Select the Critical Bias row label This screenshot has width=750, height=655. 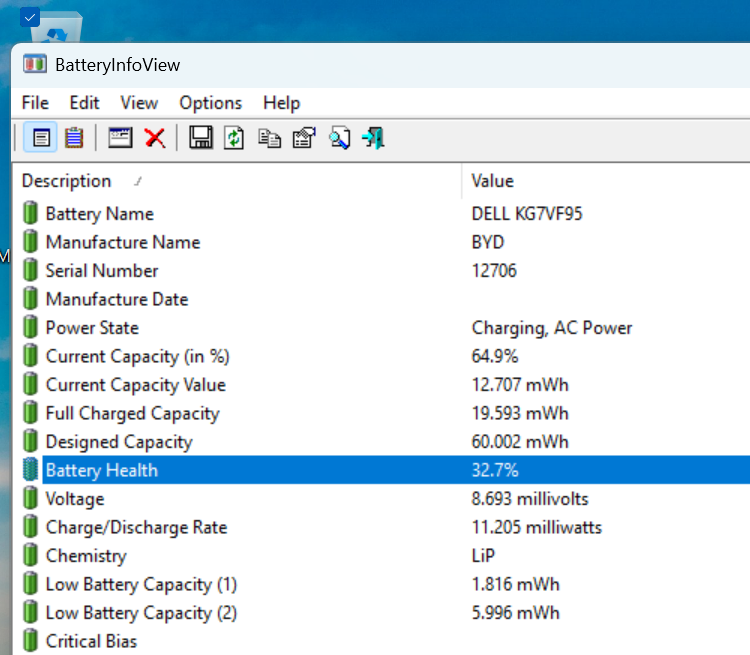[91, 641]
